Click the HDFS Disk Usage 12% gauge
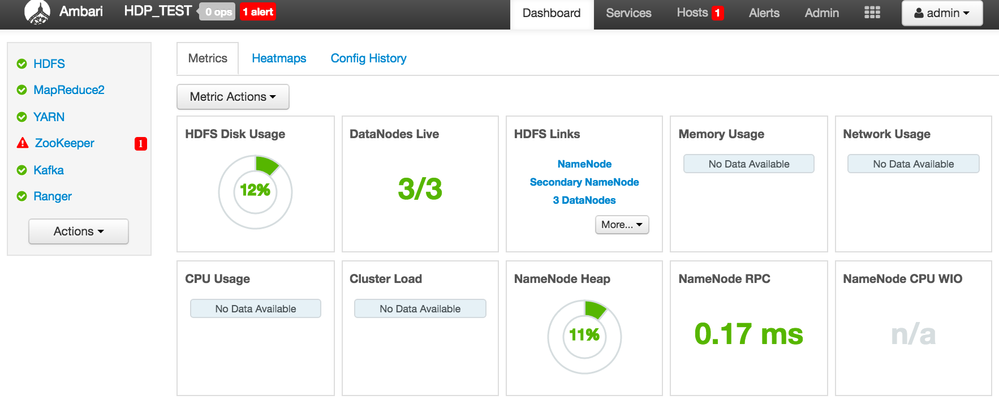Viewport: 999px width, 403px height. [x=255, y=190]
